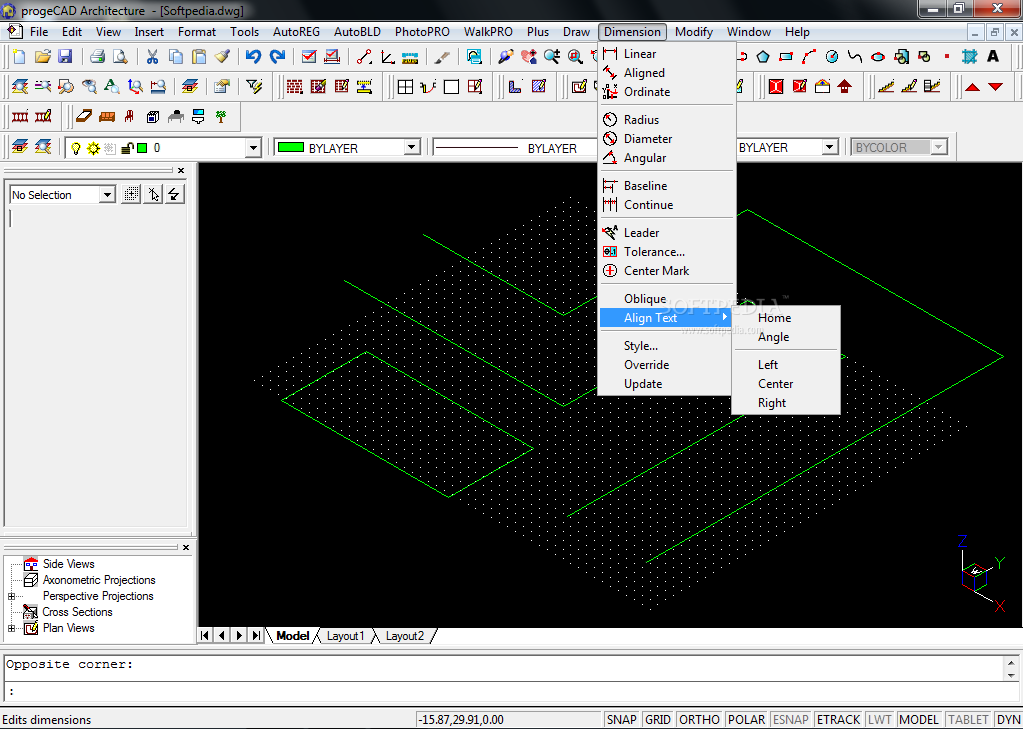Choose Tolerance... from Dimension menu

coord(667,252)
